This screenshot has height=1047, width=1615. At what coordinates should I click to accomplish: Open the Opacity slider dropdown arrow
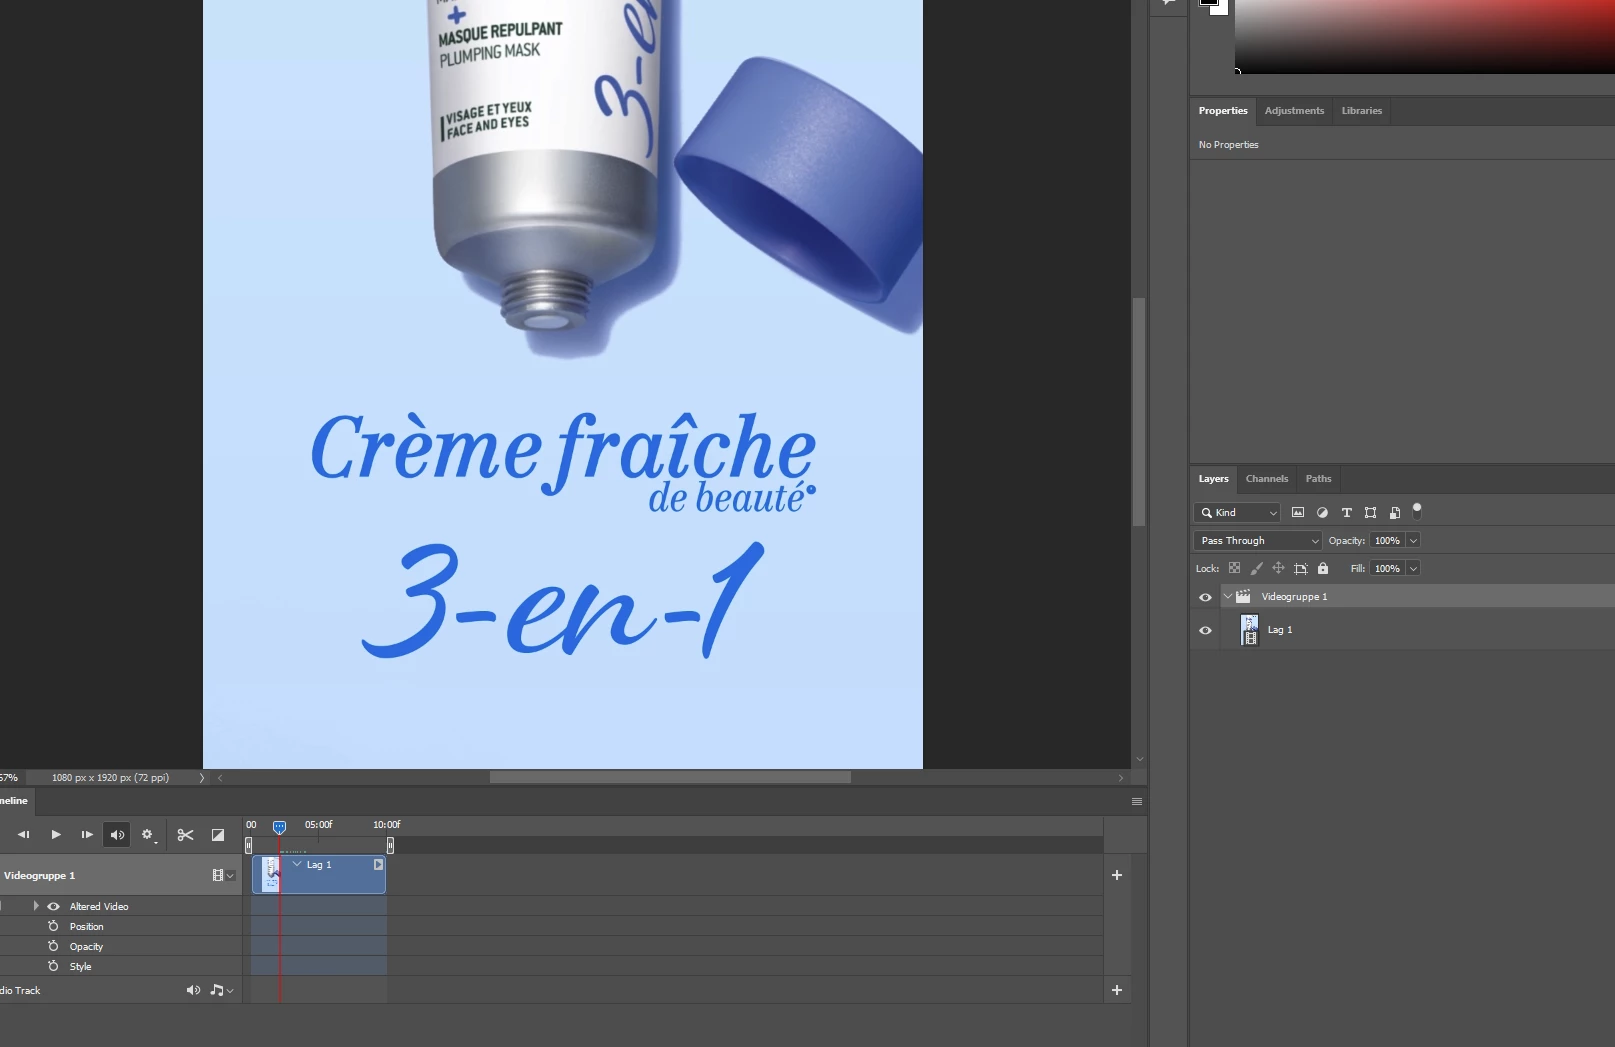point(1413,540)
